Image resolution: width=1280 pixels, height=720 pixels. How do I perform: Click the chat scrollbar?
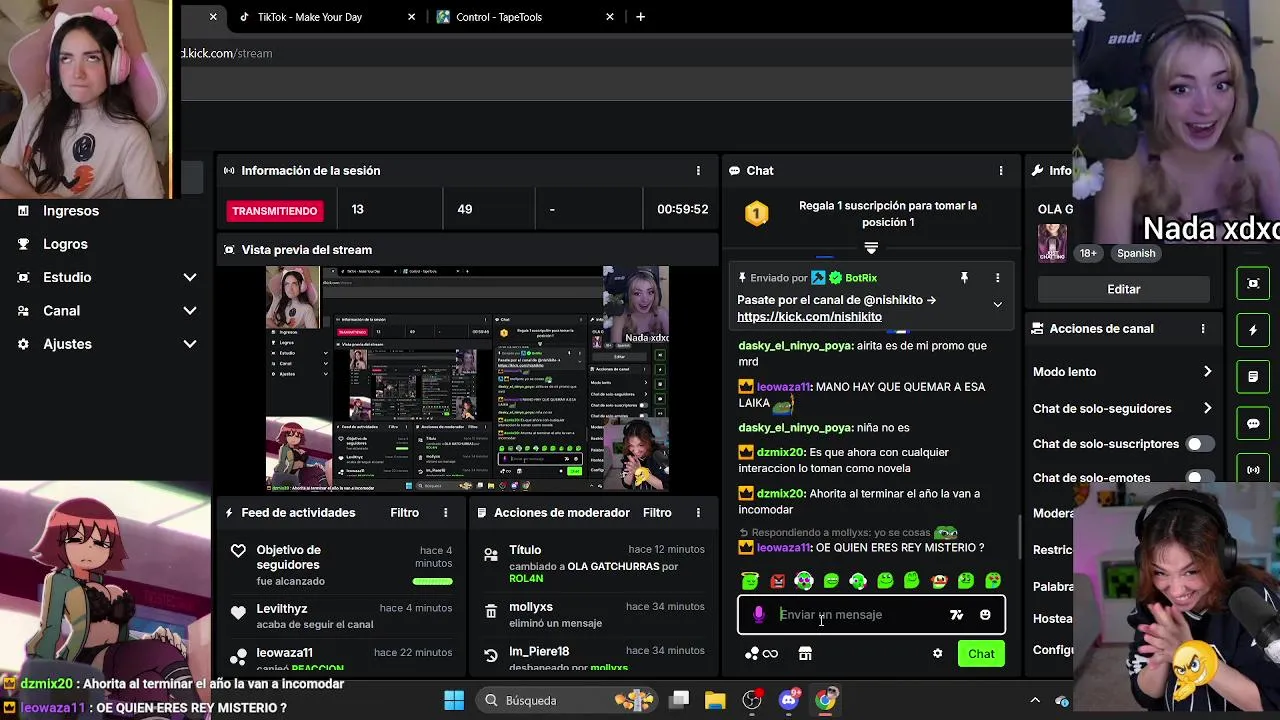coord(1018,537)
